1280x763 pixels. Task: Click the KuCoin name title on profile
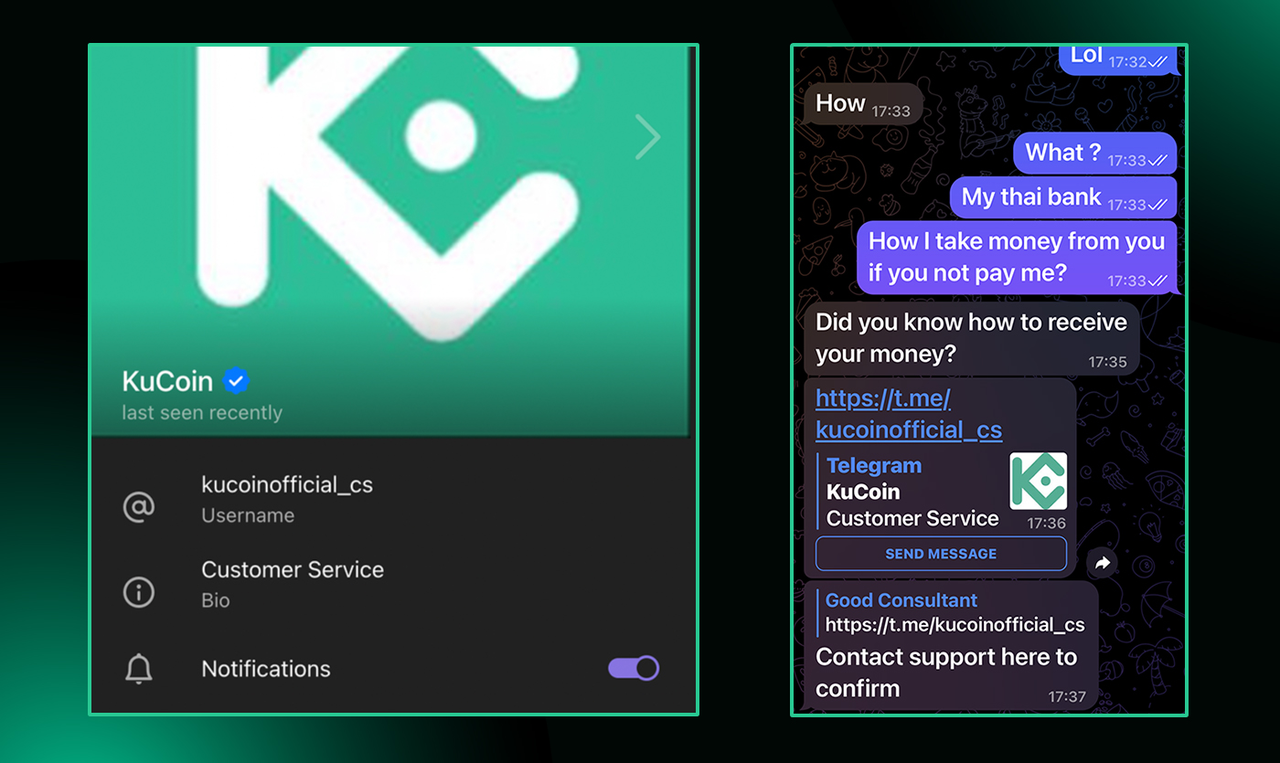point(167,381)
